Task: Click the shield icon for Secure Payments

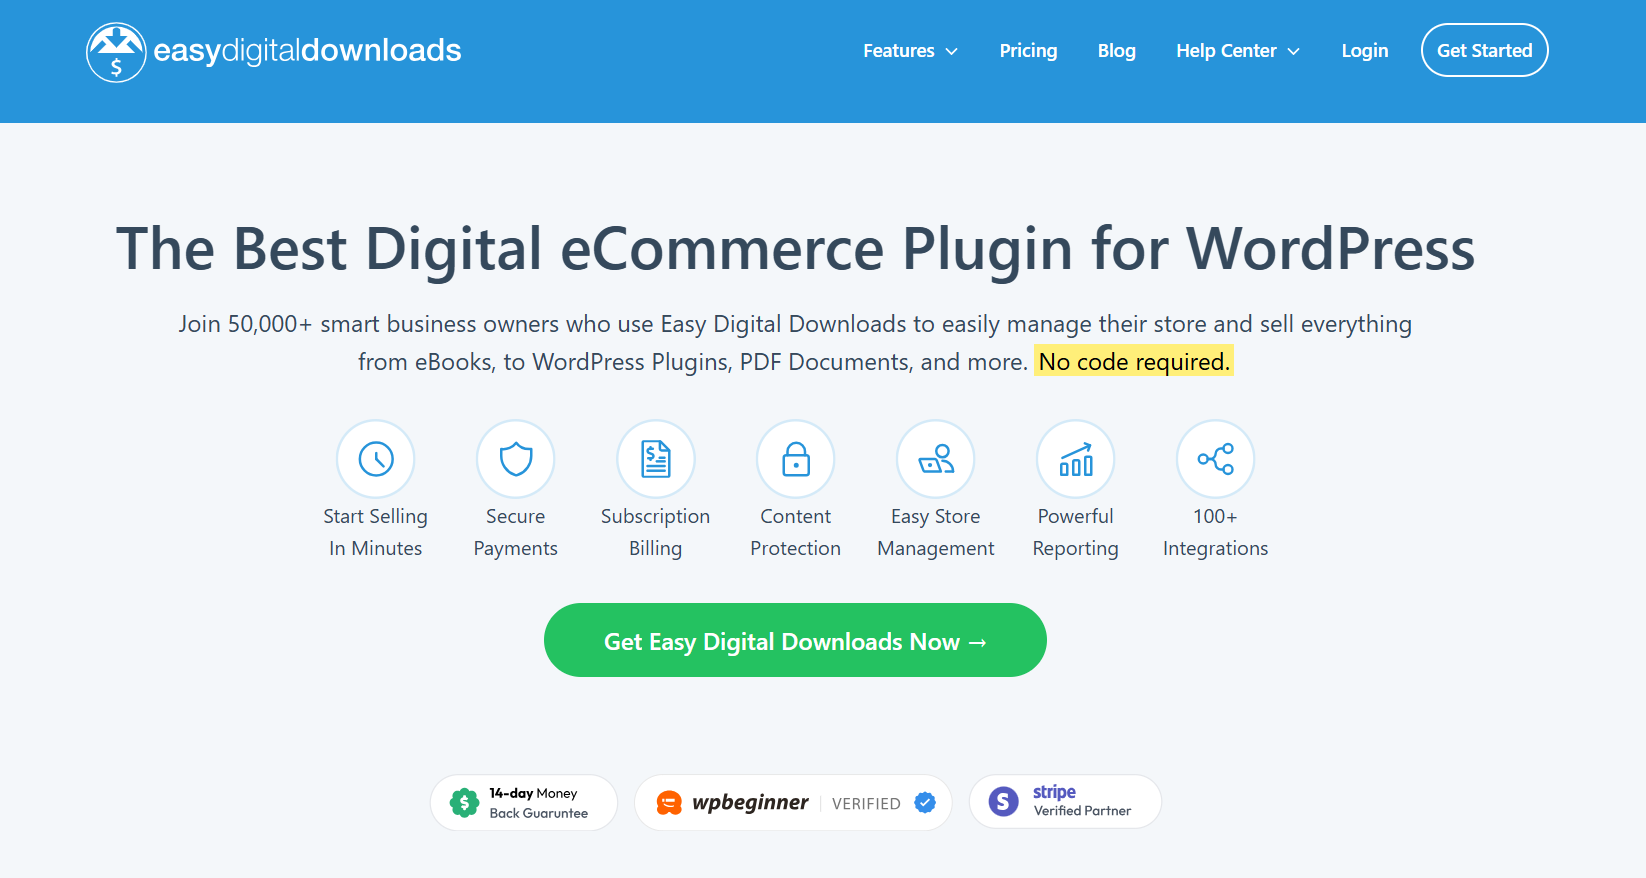Action: point(516,459)
